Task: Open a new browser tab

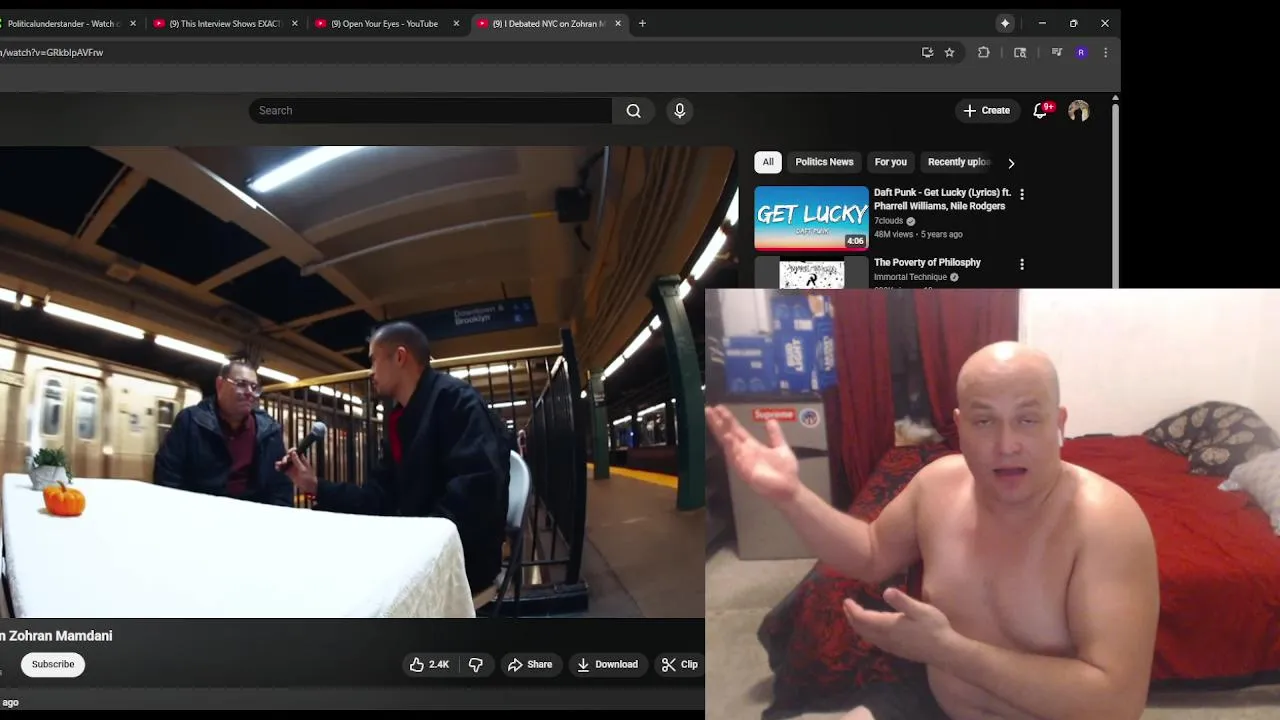Action: [642, 23]
